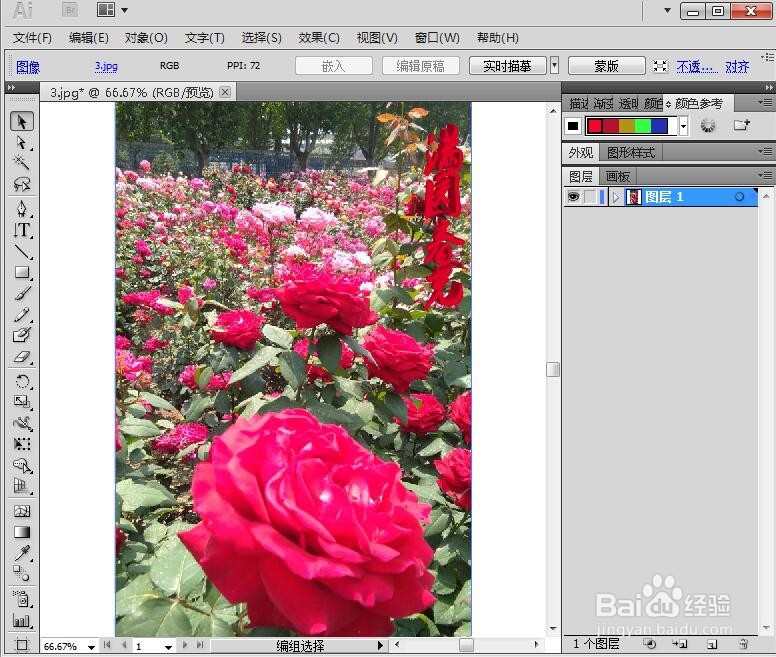Select the Eyedropper tool

pyautogui.click(x=22, y=553)
